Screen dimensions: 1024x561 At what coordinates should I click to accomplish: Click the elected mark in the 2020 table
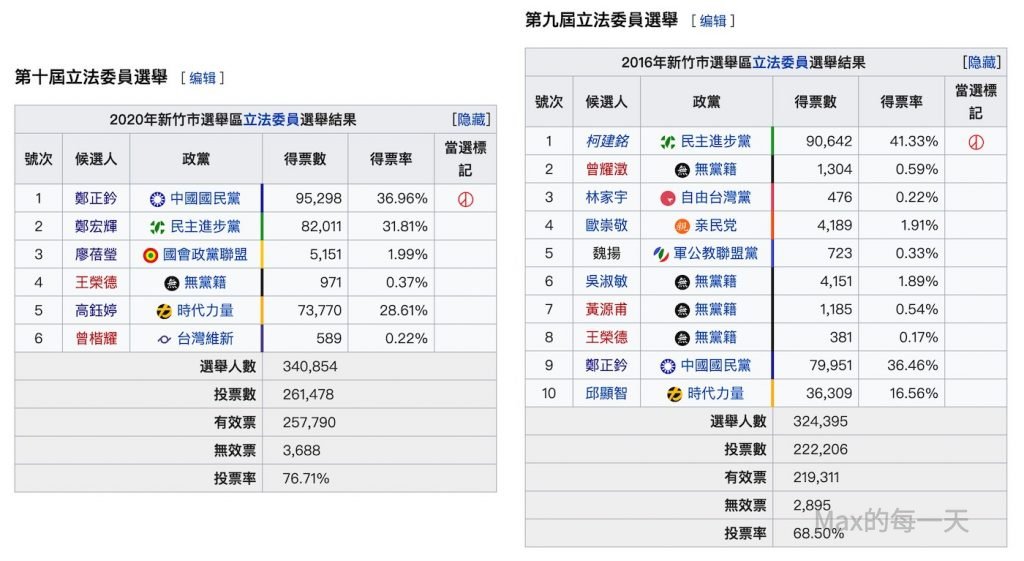click(x=465, y=199)
